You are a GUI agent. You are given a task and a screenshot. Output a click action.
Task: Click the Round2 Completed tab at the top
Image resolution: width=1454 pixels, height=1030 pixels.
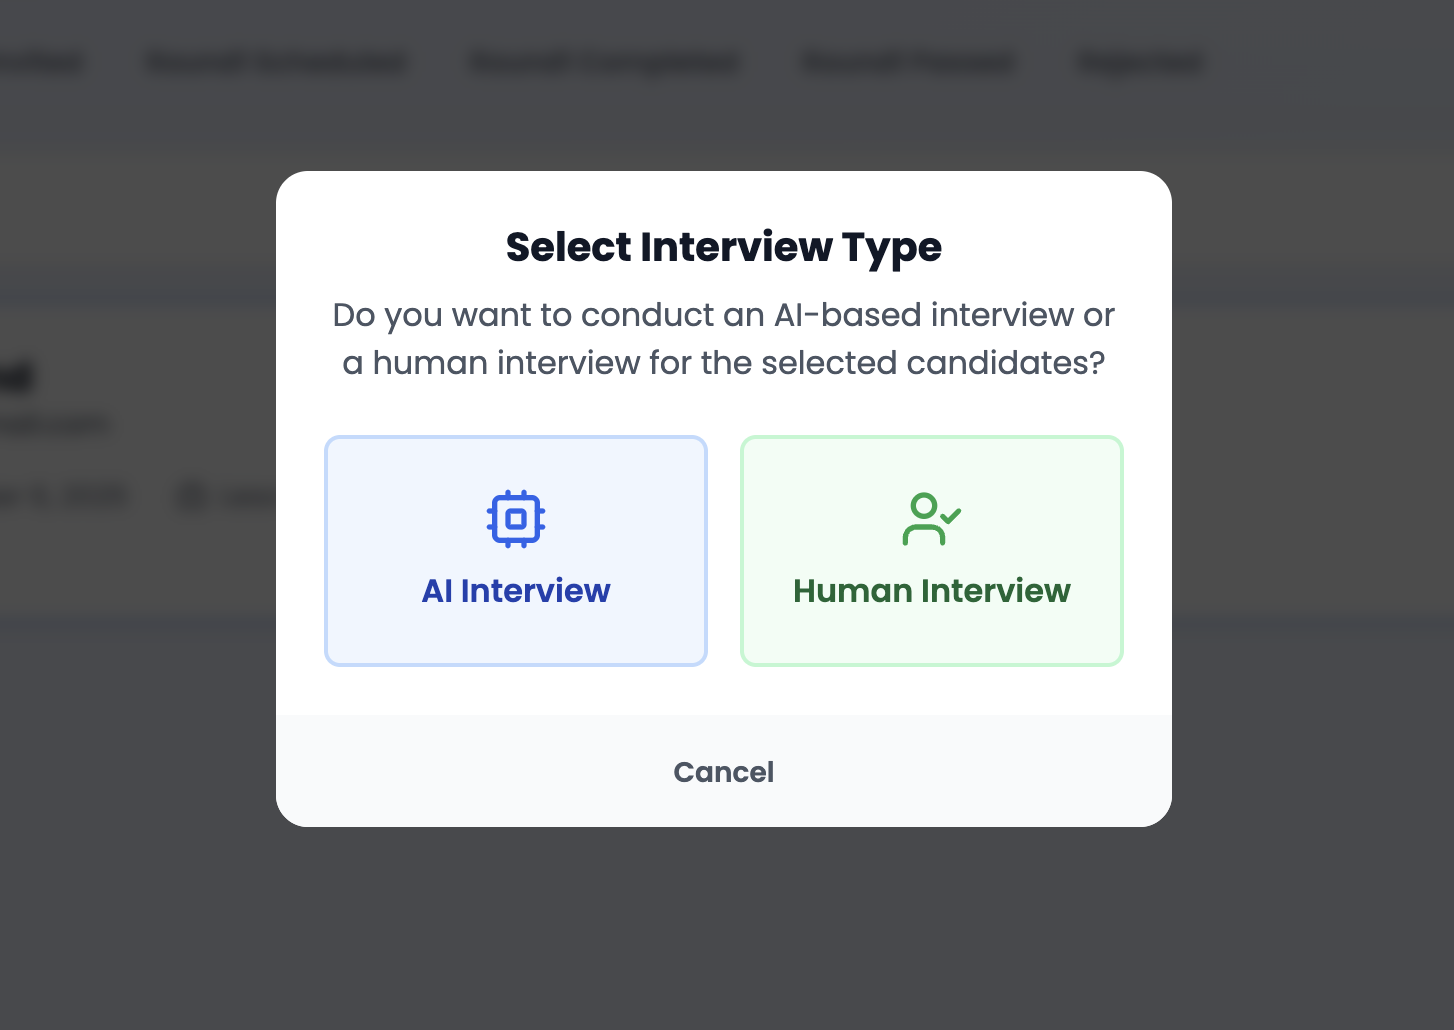pyautogui.click(x=604, y=61)
